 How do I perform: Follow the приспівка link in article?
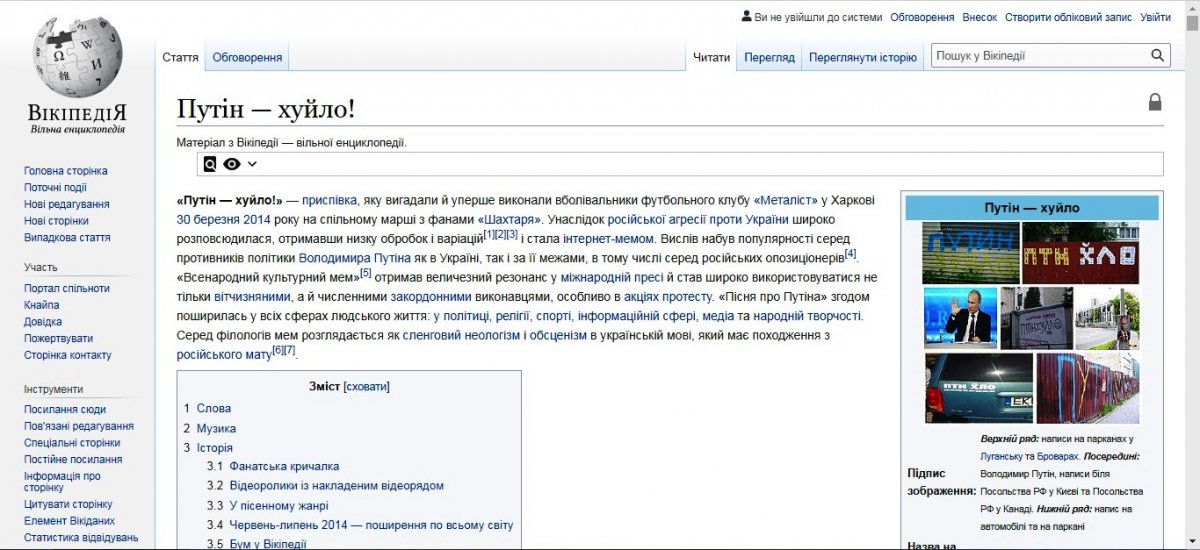click(x=330, y=200)
